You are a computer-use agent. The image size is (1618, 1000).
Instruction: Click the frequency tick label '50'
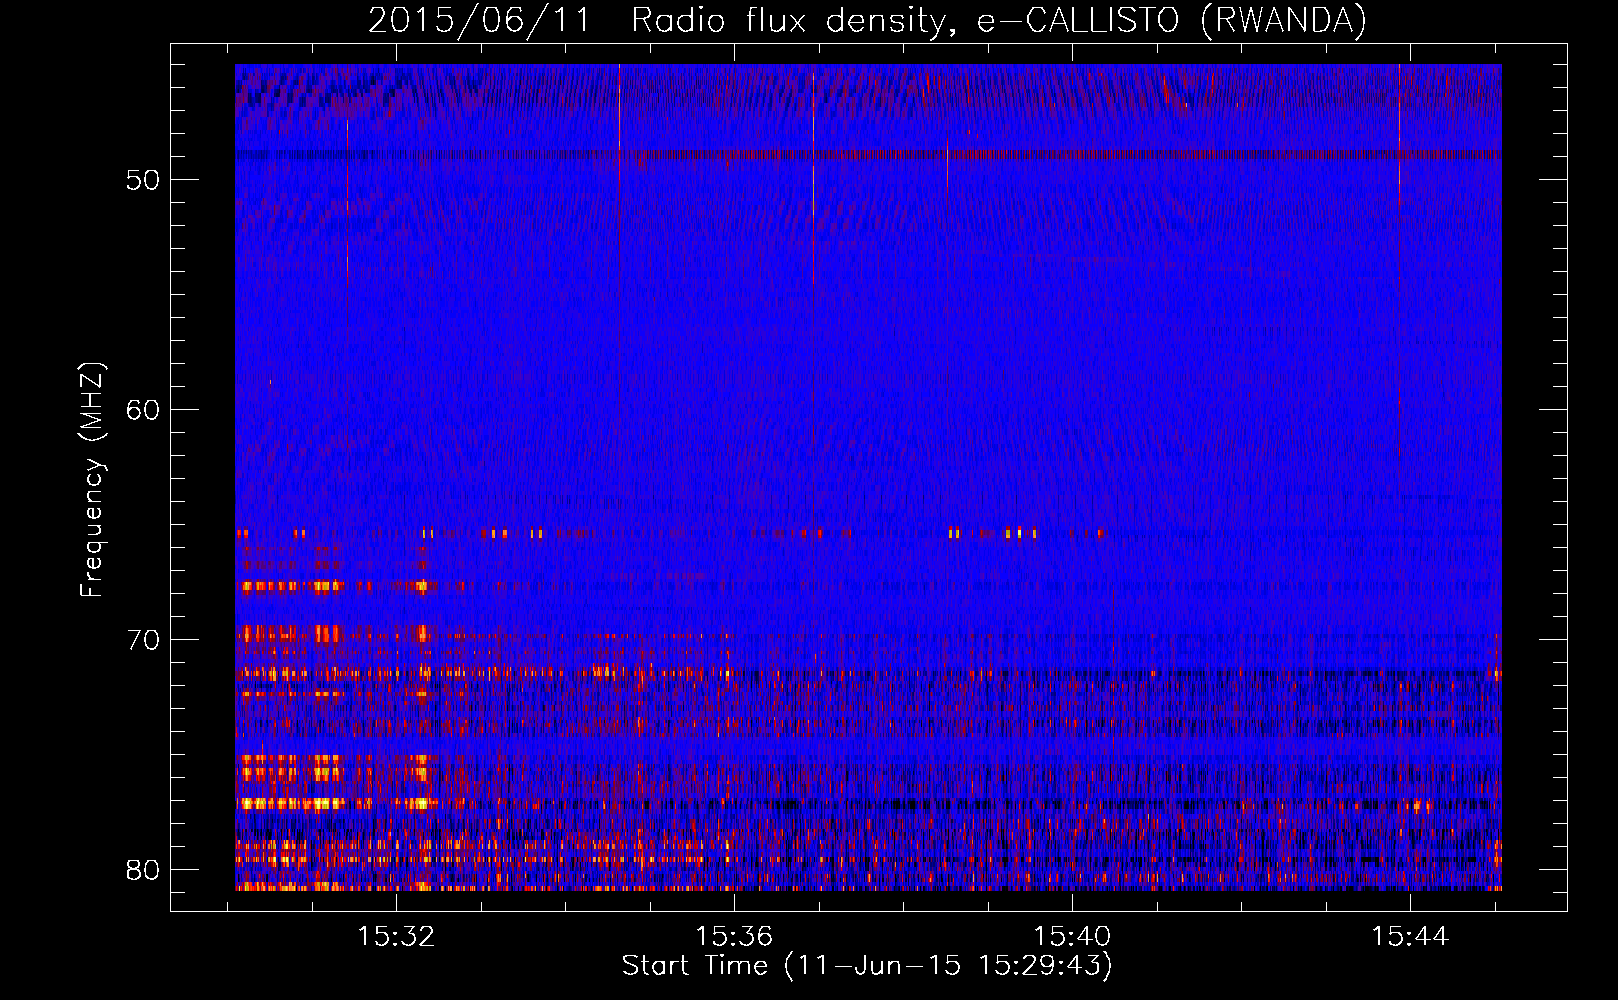[144, 180]
